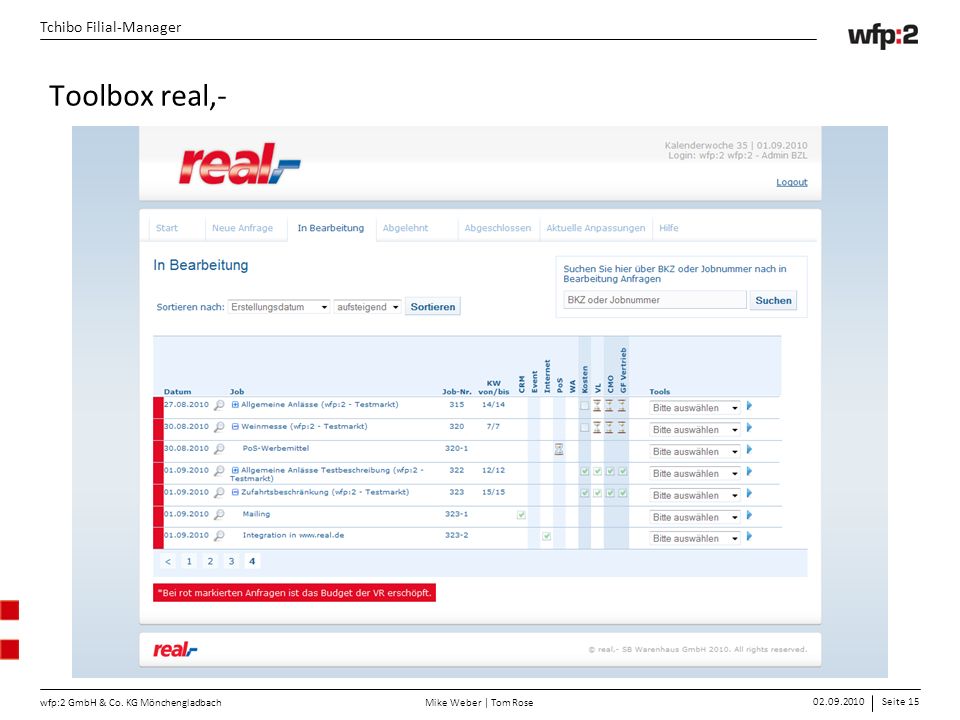Switch to the Abgelehnt tab
960x720 pixels.
pos(405,228)
